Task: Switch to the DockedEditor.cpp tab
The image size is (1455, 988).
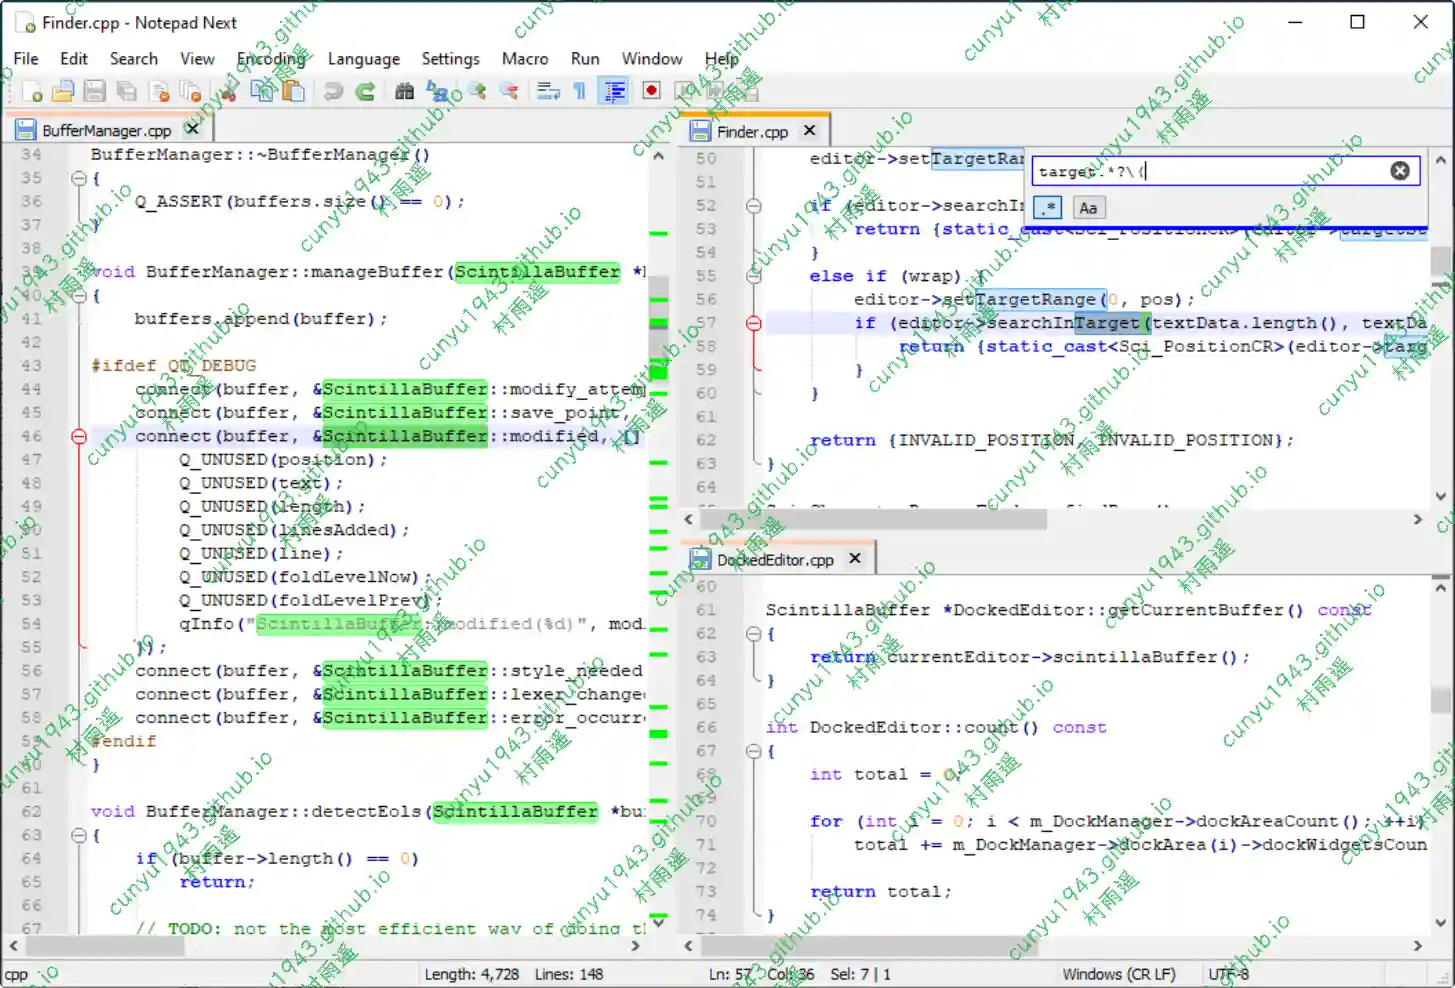Action: (775, 560)
